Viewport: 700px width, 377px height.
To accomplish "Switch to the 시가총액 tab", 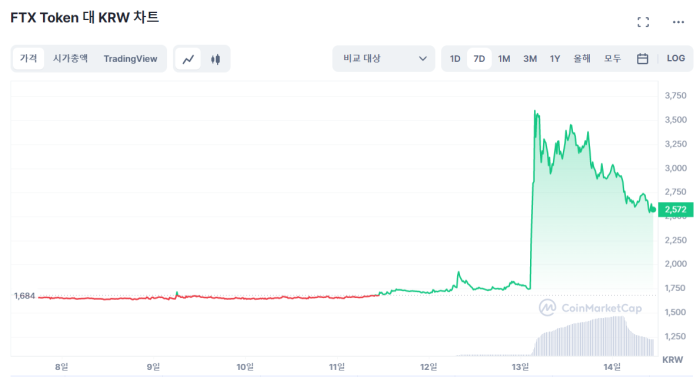I will (x=71, y=59).
